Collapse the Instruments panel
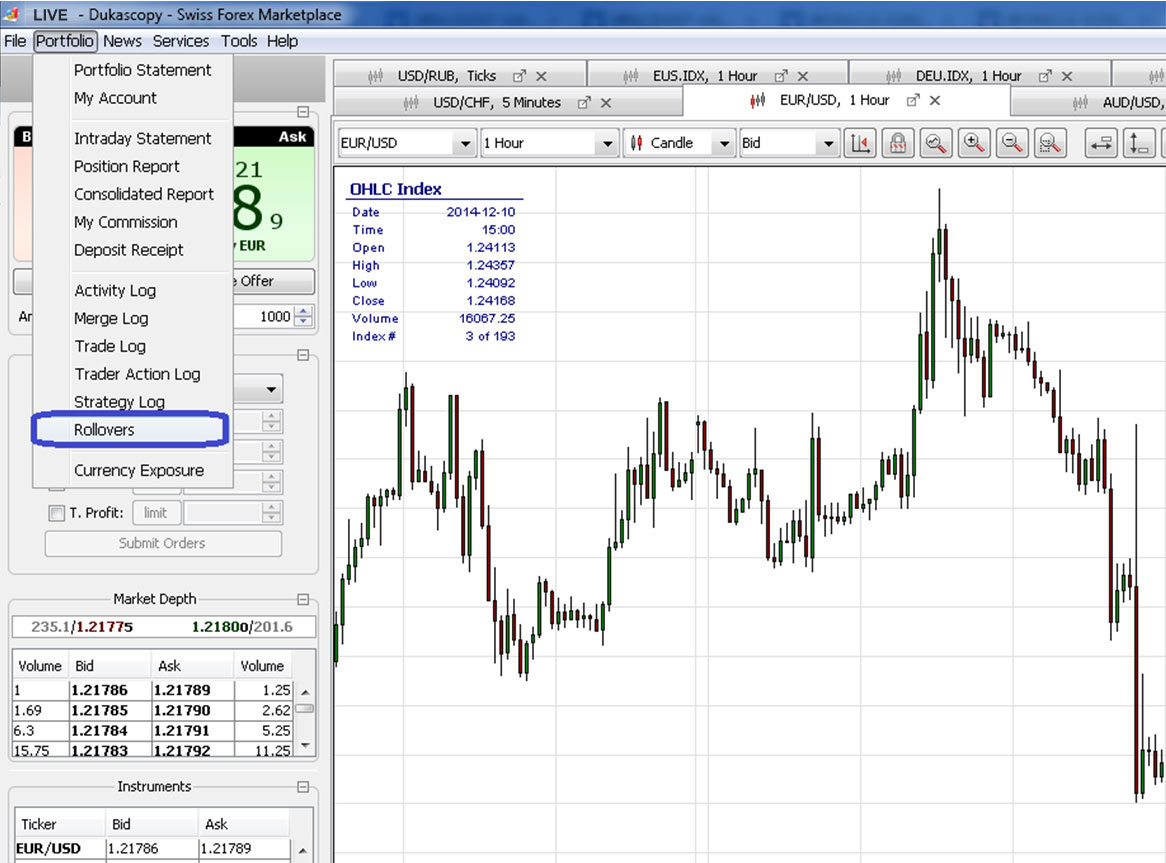This screenshot has height=863, width=1166. [x=303, y=786]
